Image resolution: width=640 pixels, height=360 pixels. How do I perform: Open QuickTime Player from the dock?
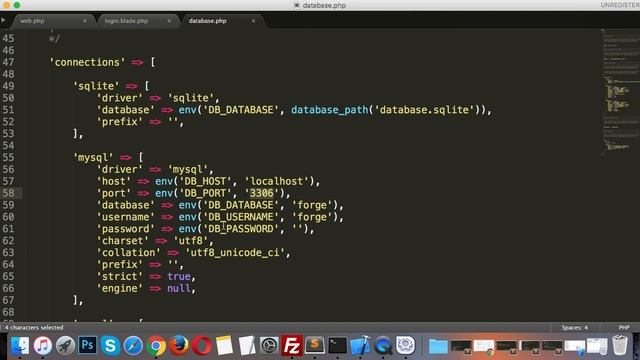click(x=383, y=346)
